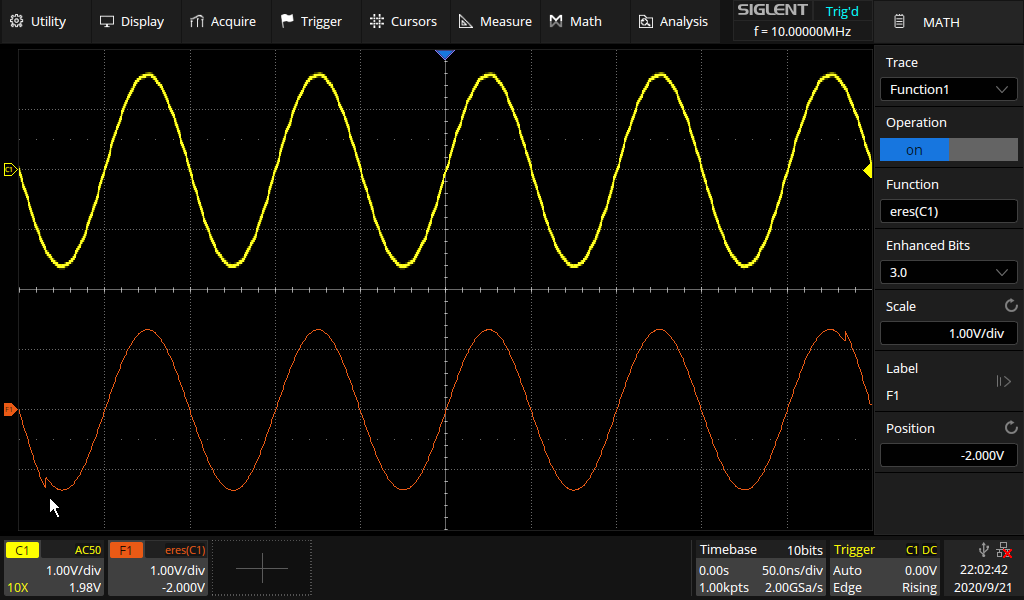The image size is (1024, 600).
Task: Click the 10bits resolution label
Action: point(805,550)
